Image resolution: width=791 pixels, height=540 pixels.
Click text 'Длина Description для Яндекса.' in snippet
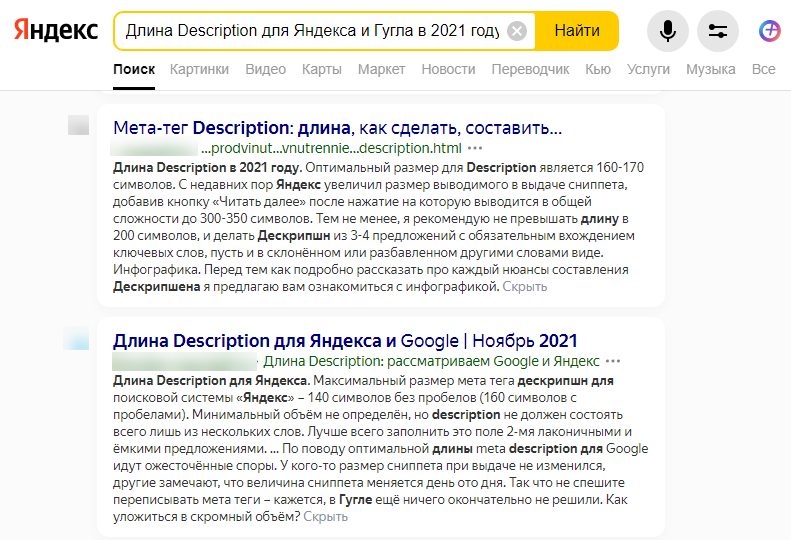211,381
